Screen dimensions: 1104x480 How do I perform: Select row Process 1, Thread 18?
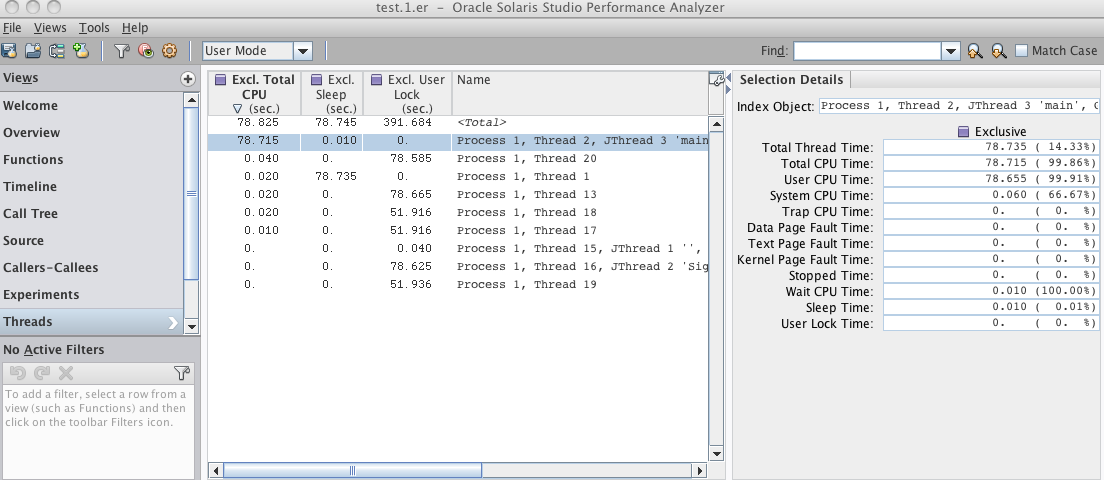click(x=458, y=213)
